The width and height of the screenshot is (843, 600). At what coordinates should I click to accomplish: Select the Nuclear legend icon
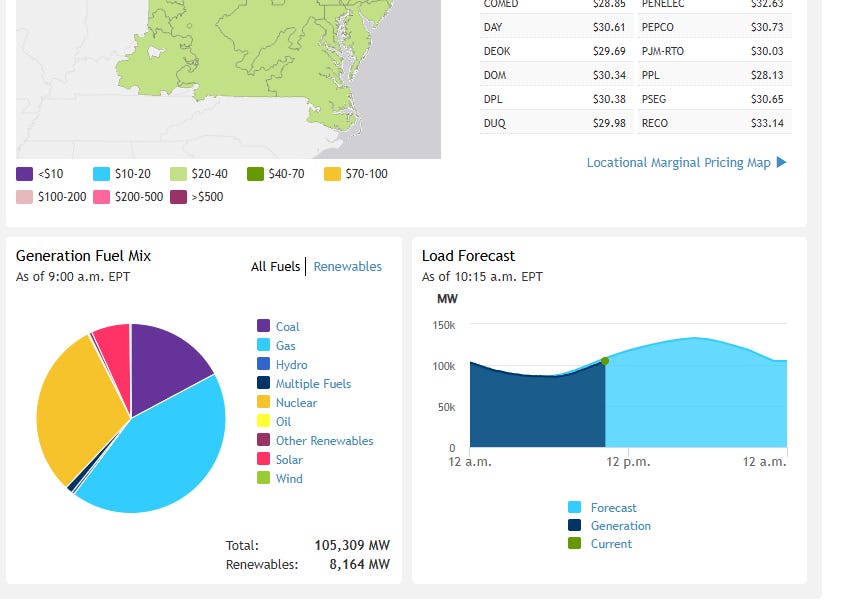pos(263,402)
